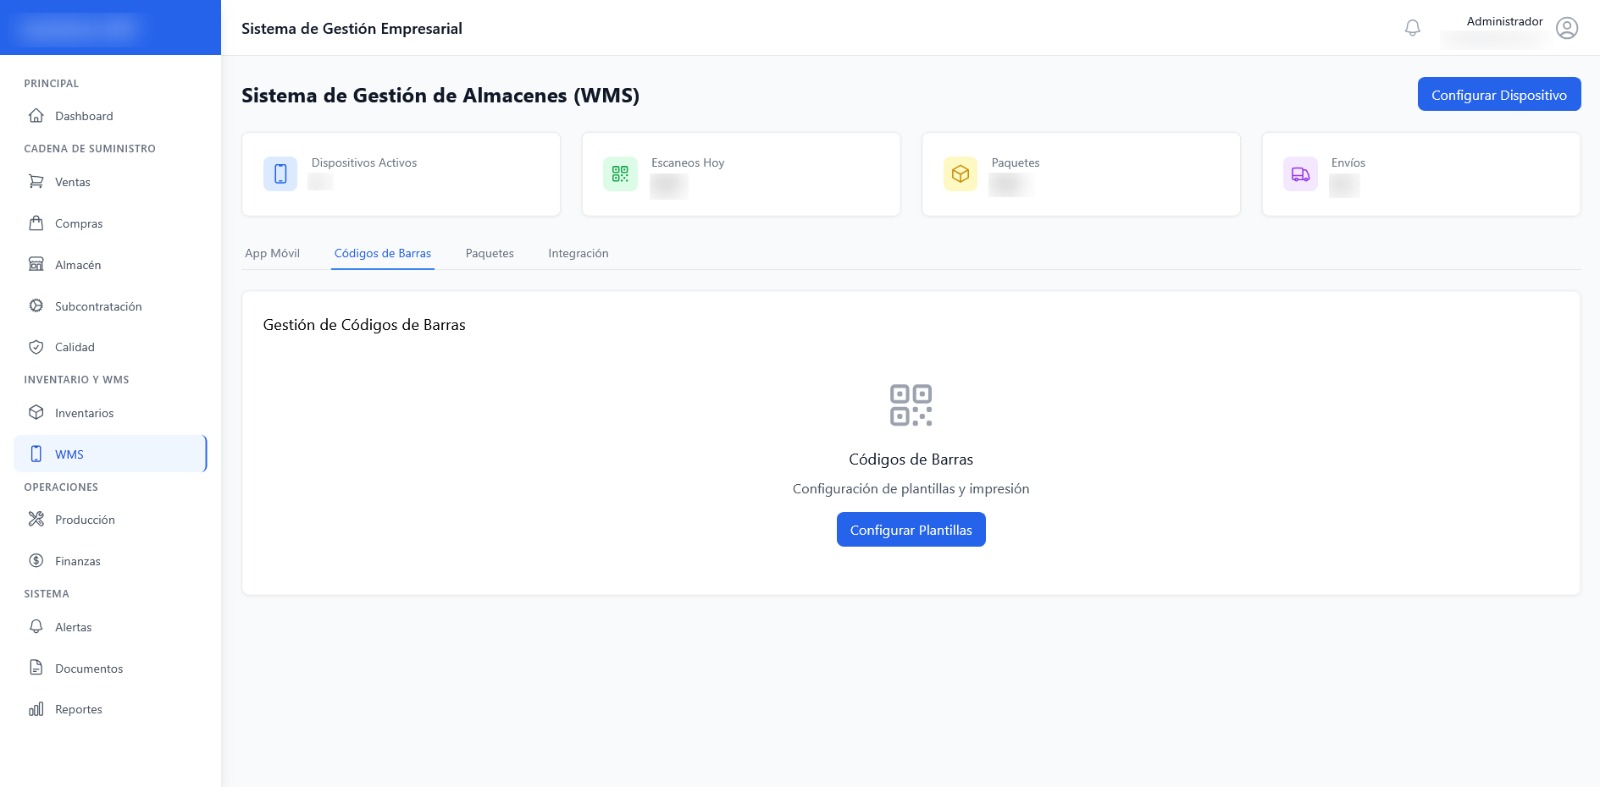
Task: Switch to the App Móvil tab
Action: click(272, 253)
